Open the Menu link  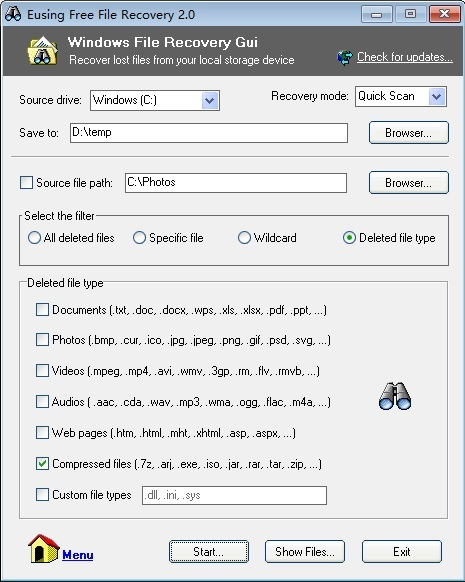tap(78, 555)
